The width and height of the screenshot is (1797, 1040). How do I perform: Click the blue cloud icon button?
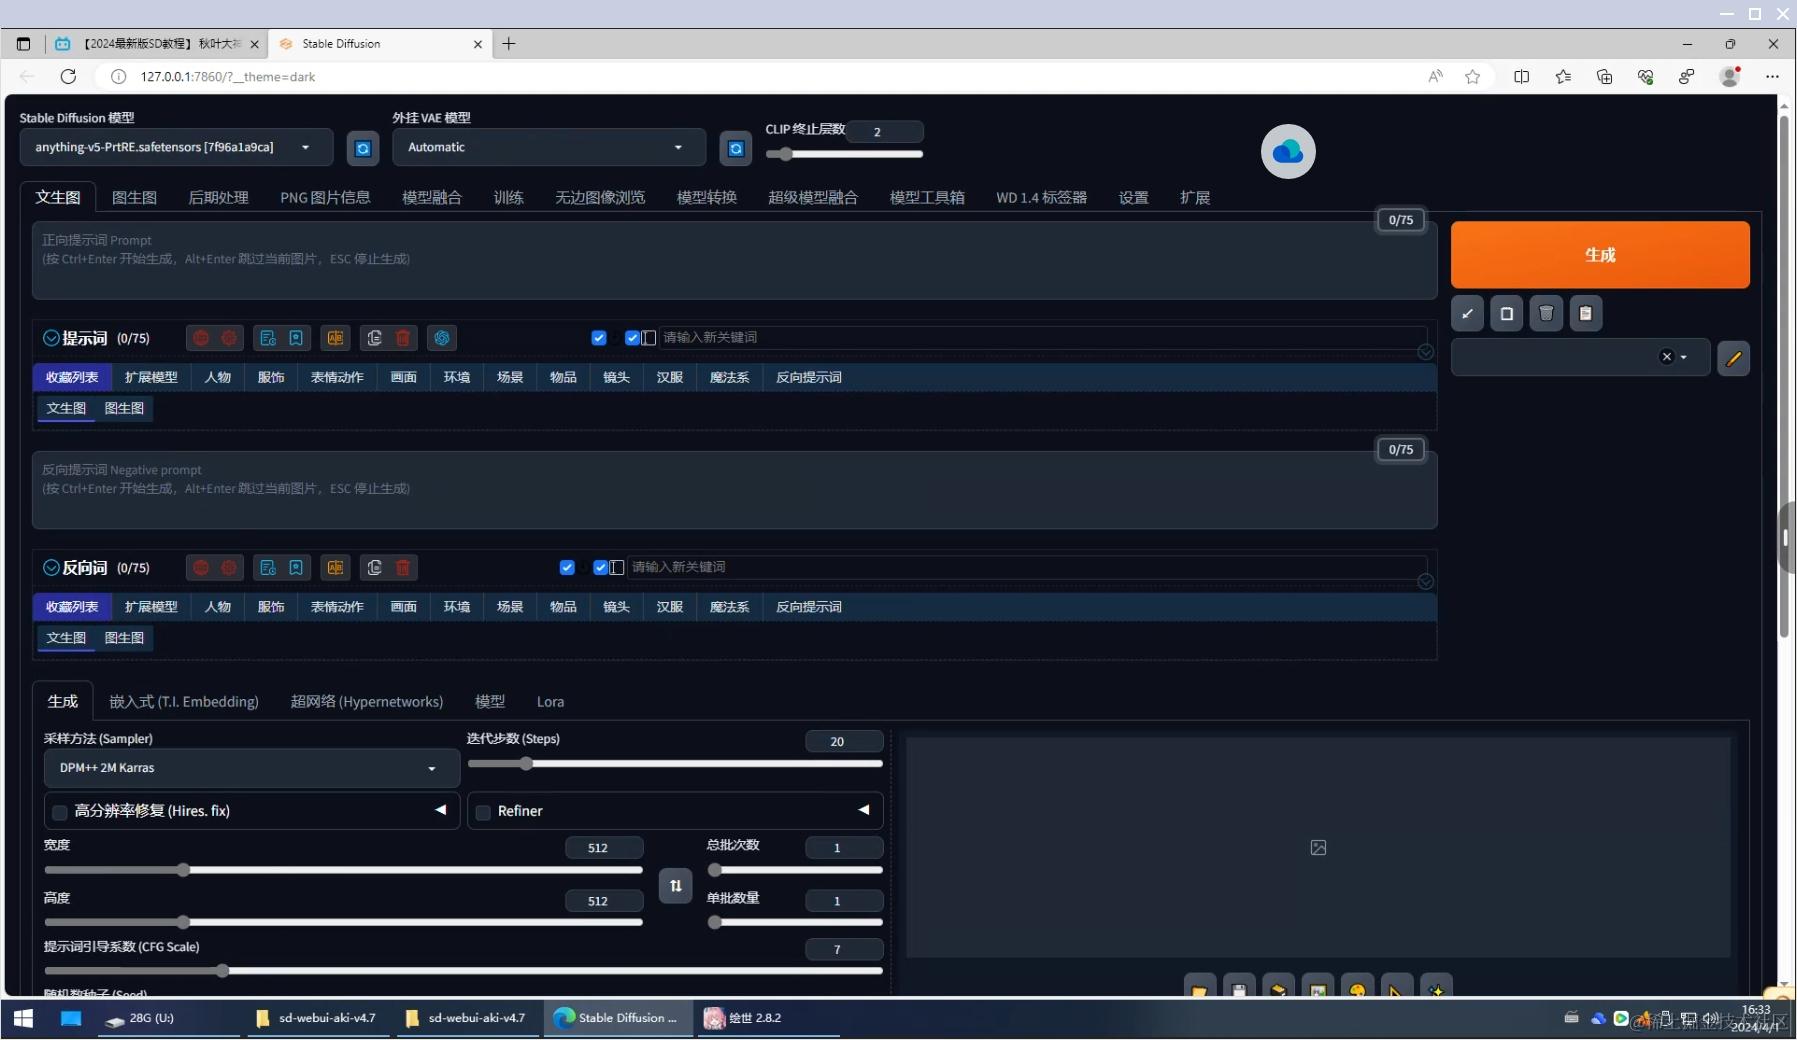[1288, 152]
